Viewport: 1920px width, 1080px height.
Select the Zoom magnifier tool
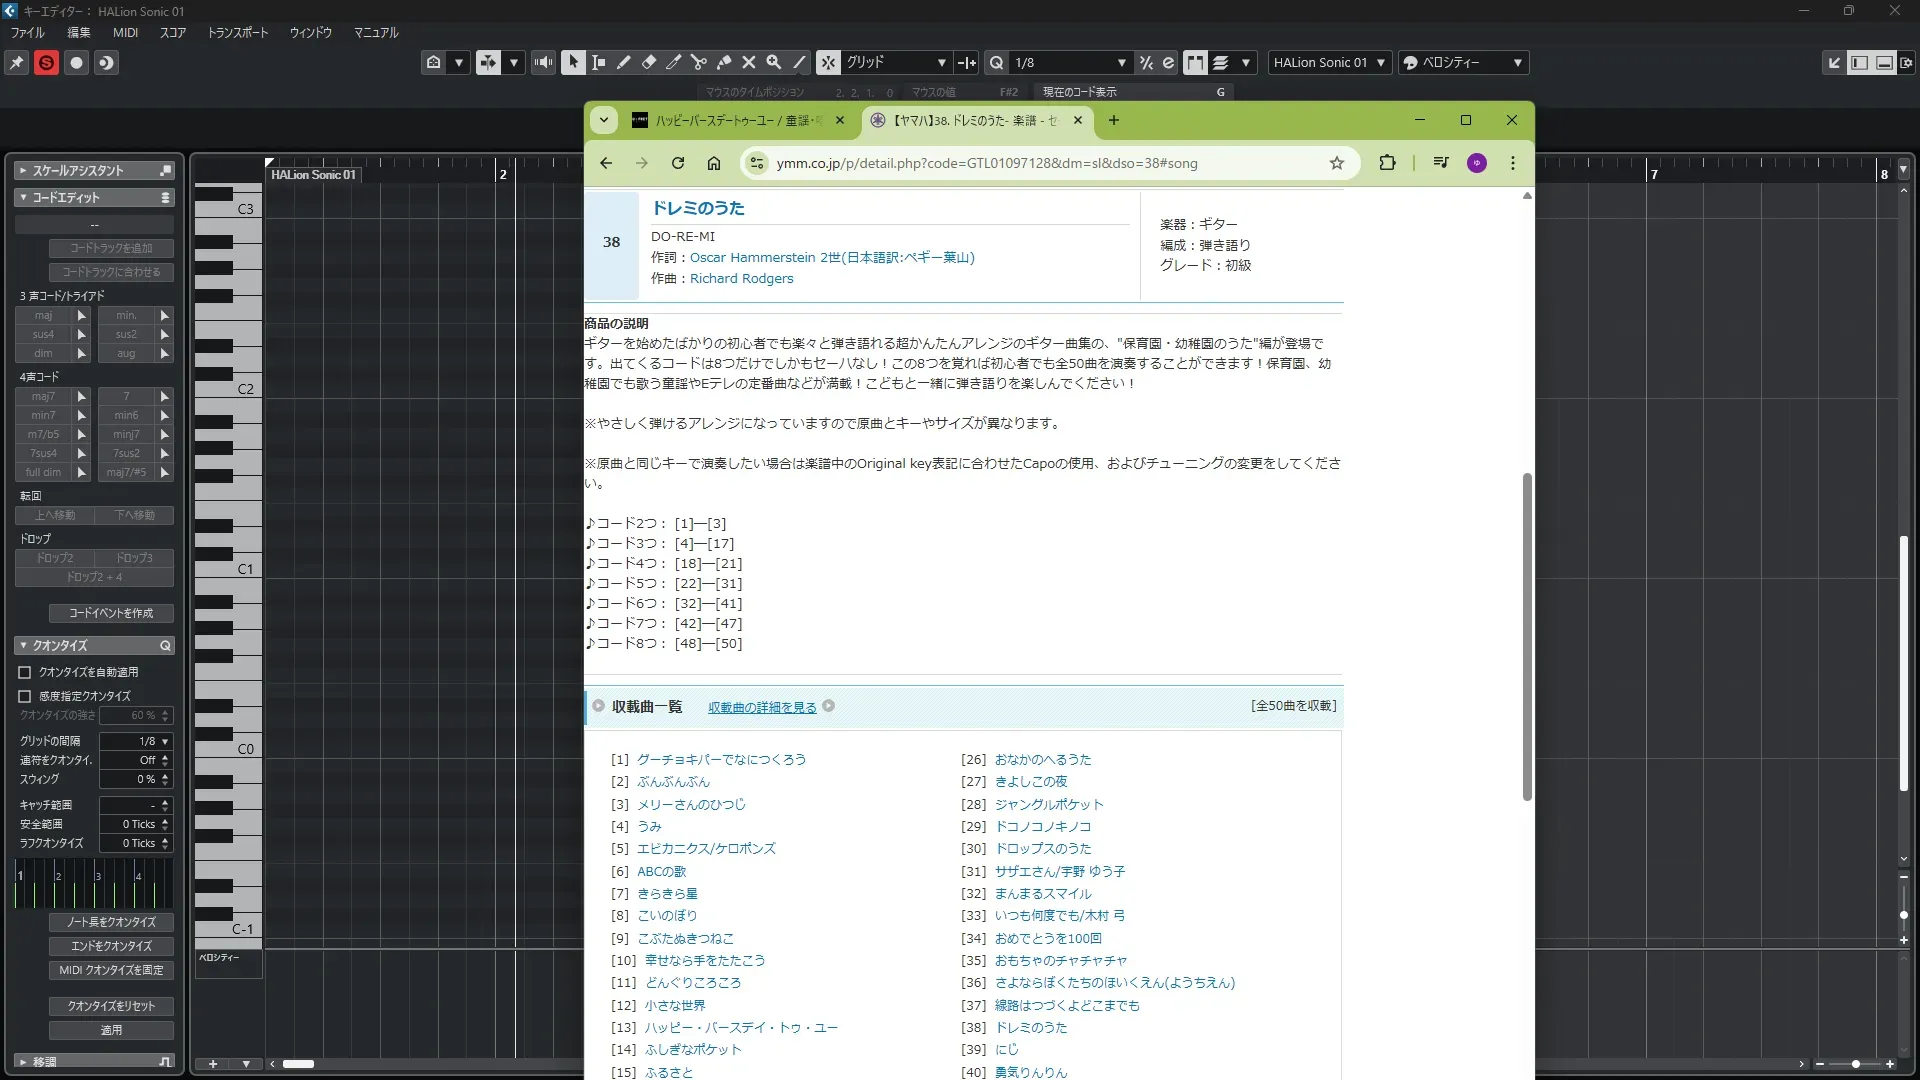click(773, 63)
